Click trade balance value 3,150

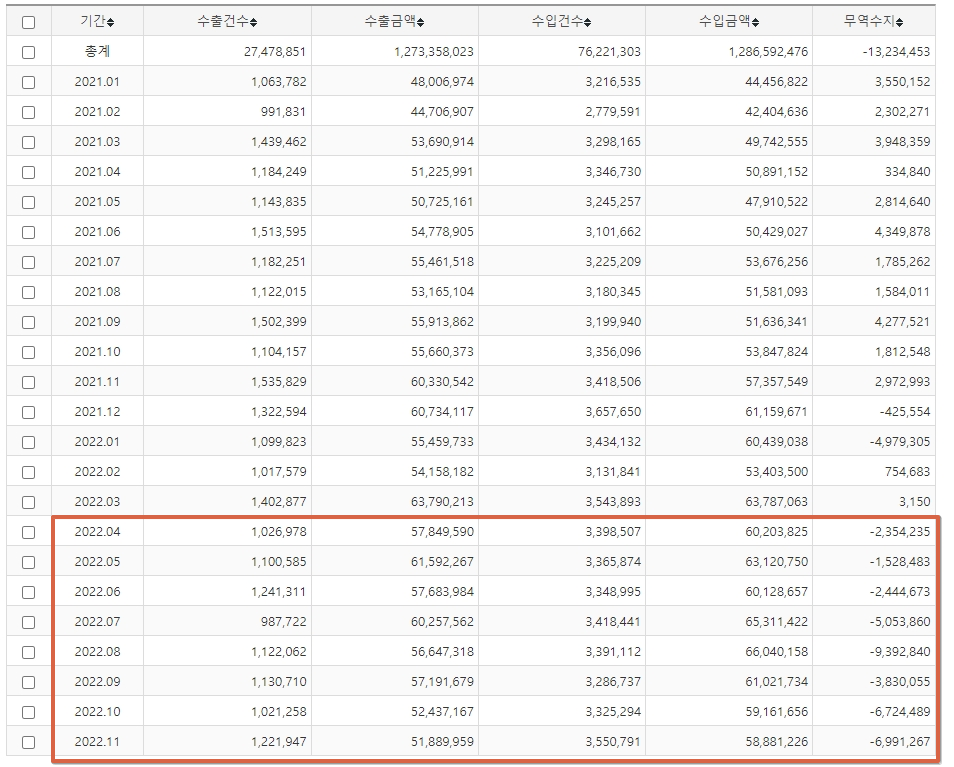[914, 502]
